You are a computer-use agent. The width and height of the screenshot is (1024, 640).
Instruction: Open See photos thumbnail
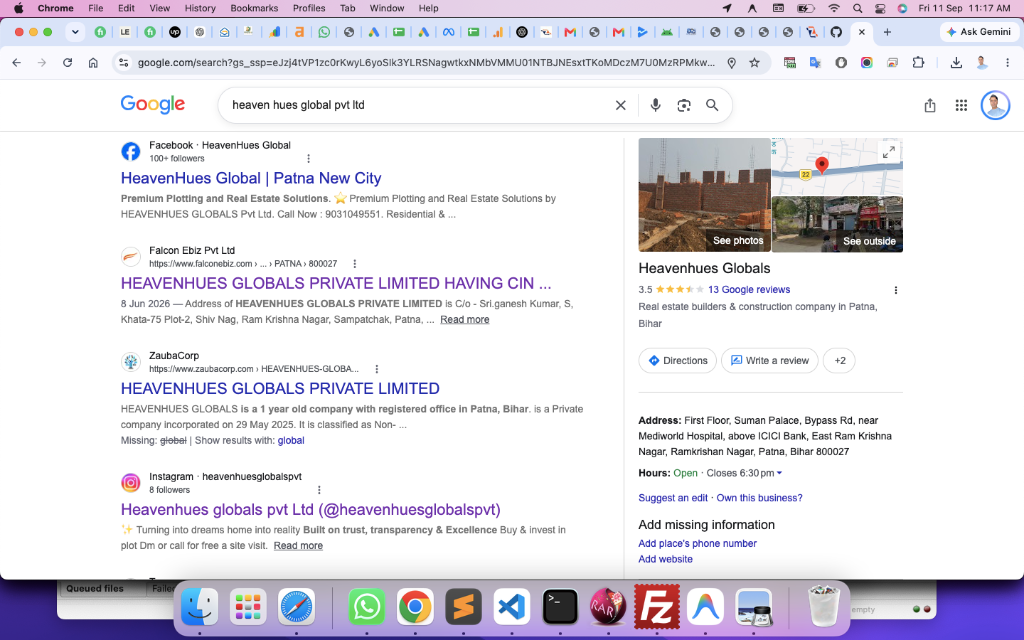point(704,195)
